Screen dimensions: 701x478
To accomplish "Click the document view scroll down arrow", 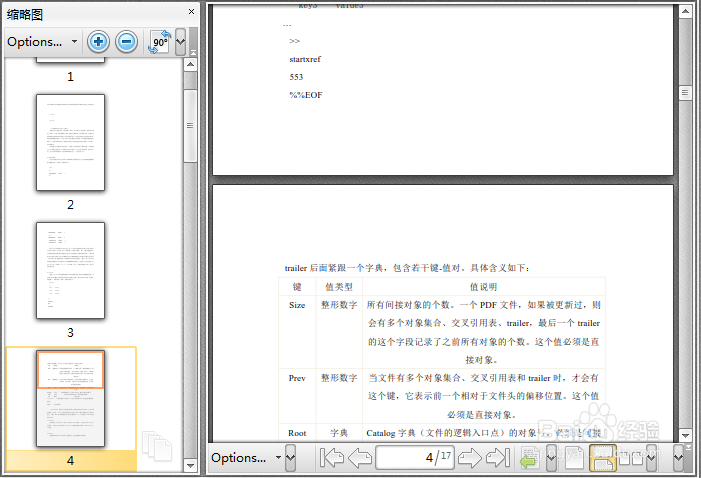I will point(685,435).
